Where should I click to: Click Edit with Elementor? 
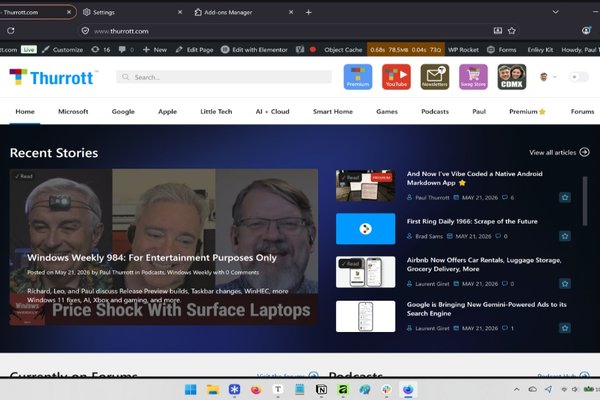coord(254,49)
